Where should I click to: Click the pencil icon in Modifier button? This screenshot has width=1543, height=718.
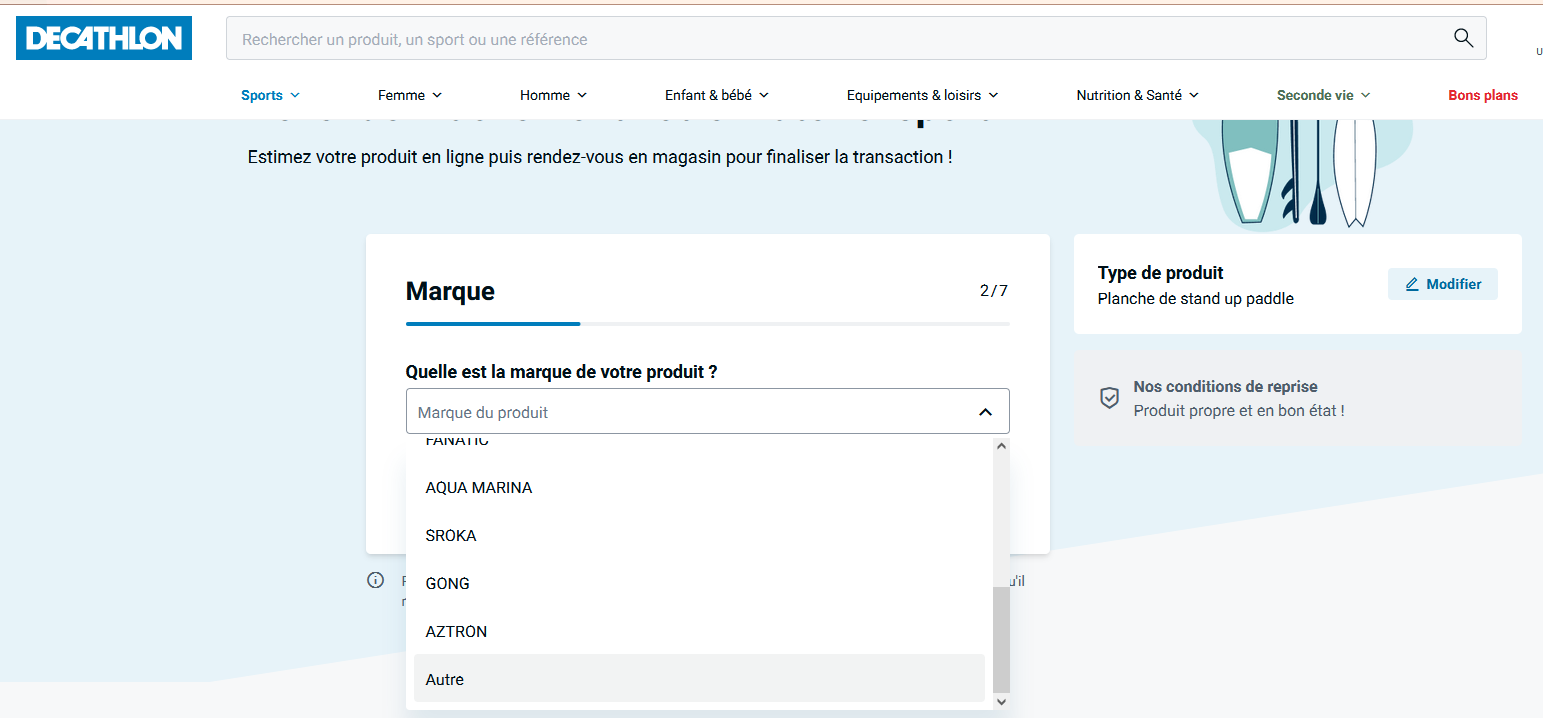coord(1412,284)
